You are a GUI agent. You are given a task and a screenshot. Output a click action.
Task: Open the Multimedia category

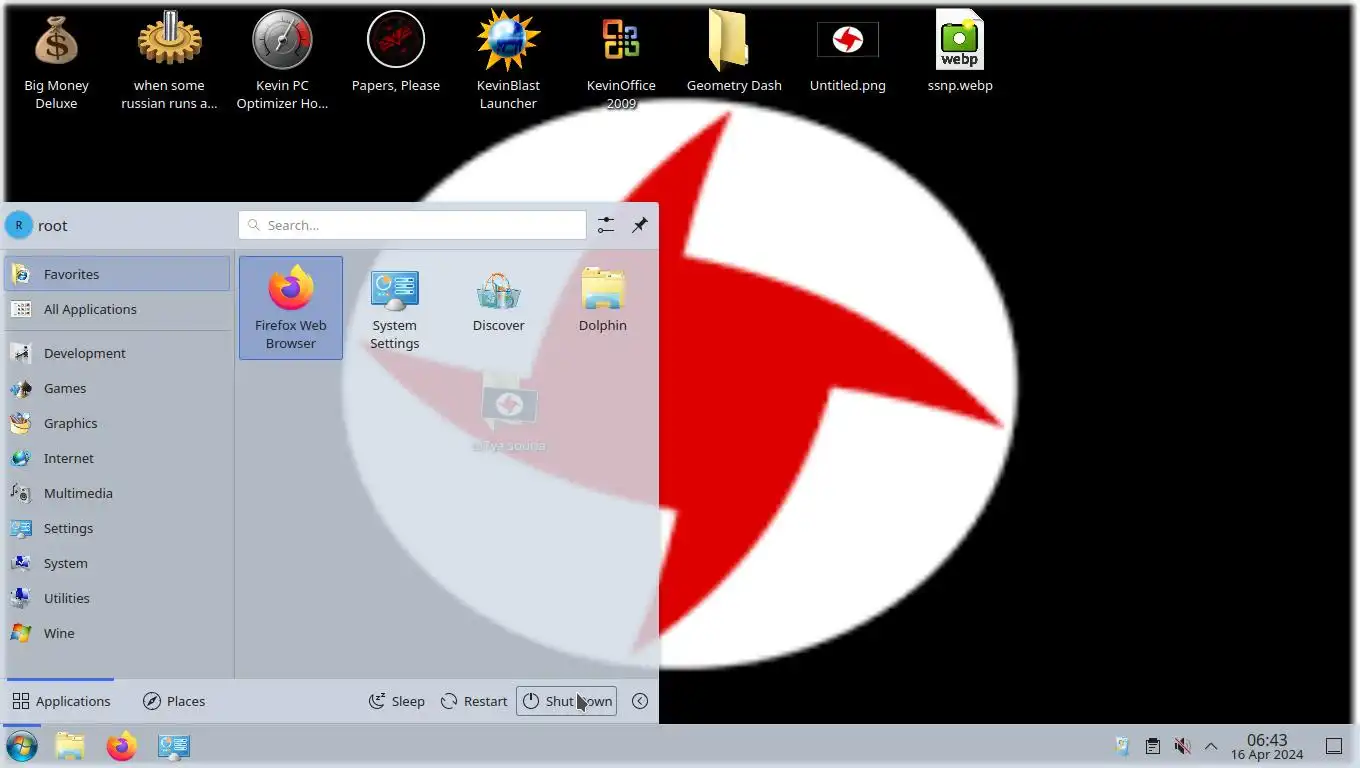tap(118, 493)
